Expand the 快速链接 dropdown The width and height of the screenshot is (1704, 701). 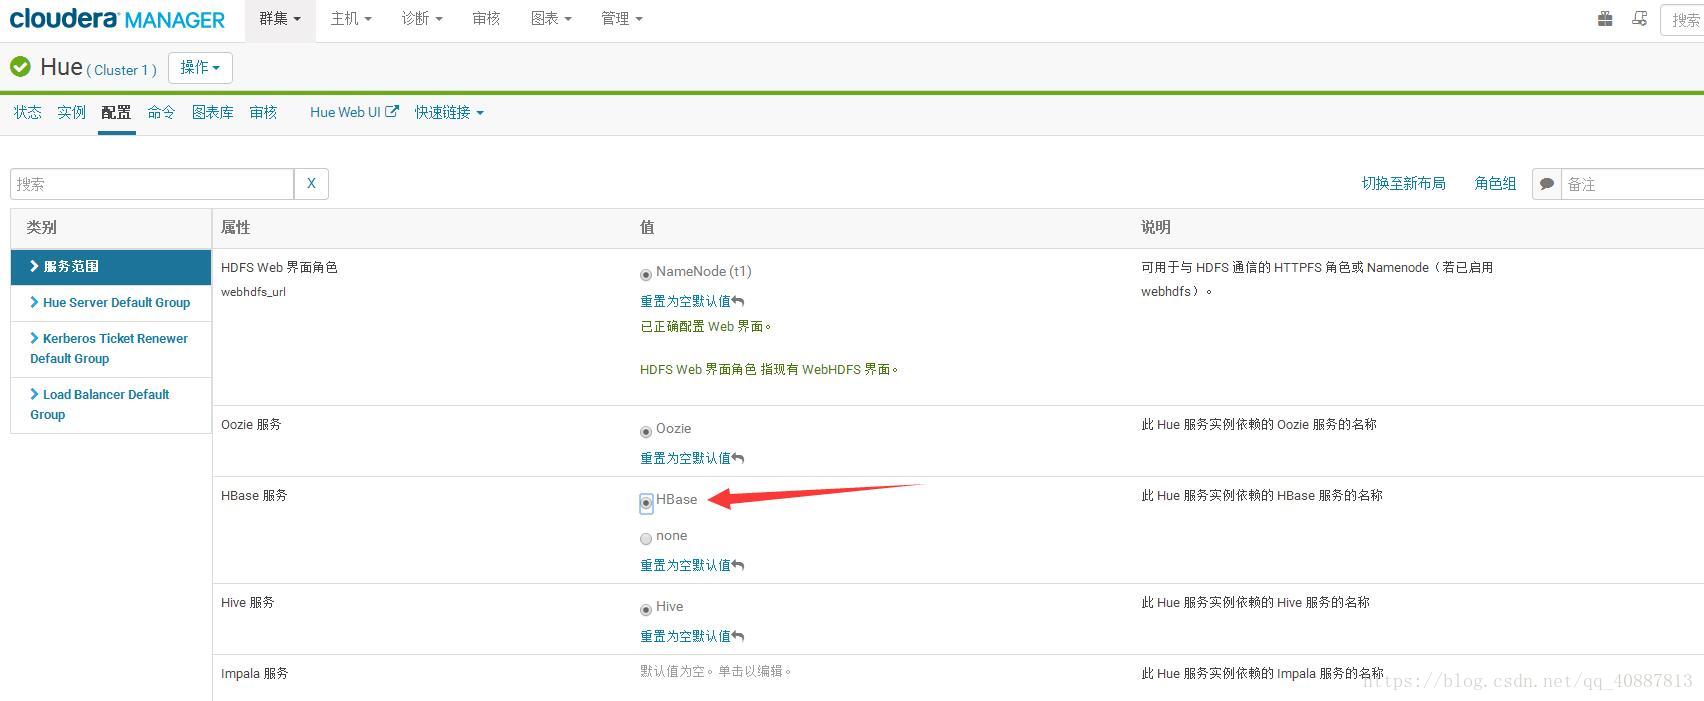point(449,112)
